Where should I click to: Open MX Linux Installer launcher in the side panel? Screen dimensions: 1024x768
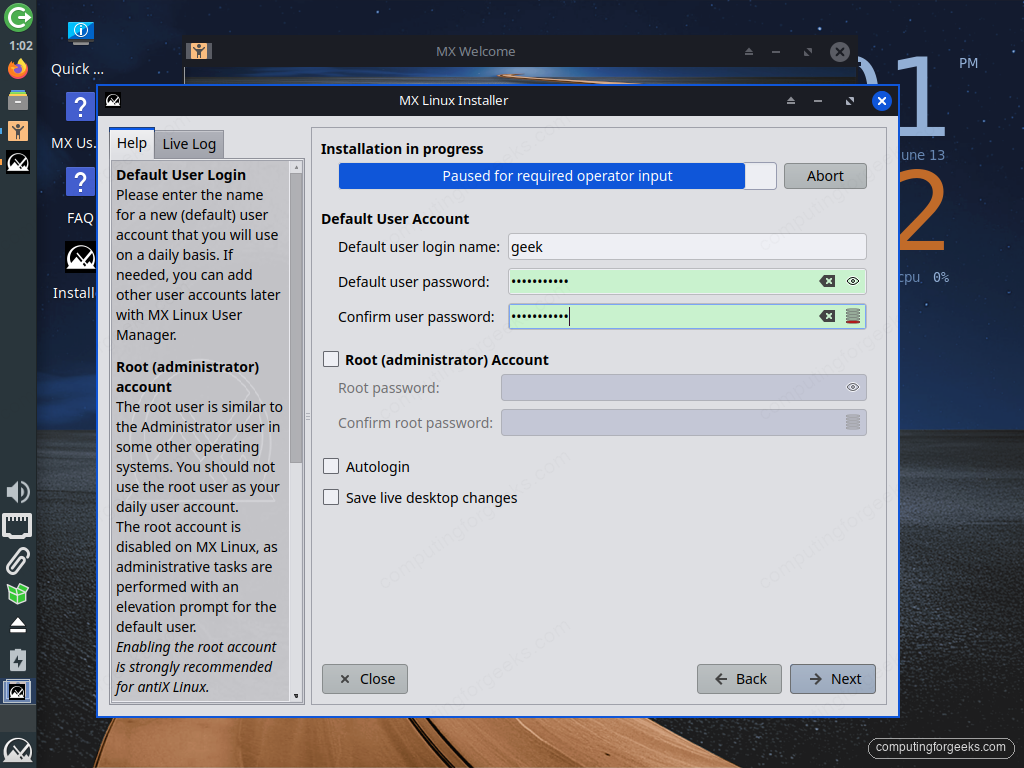18,162
